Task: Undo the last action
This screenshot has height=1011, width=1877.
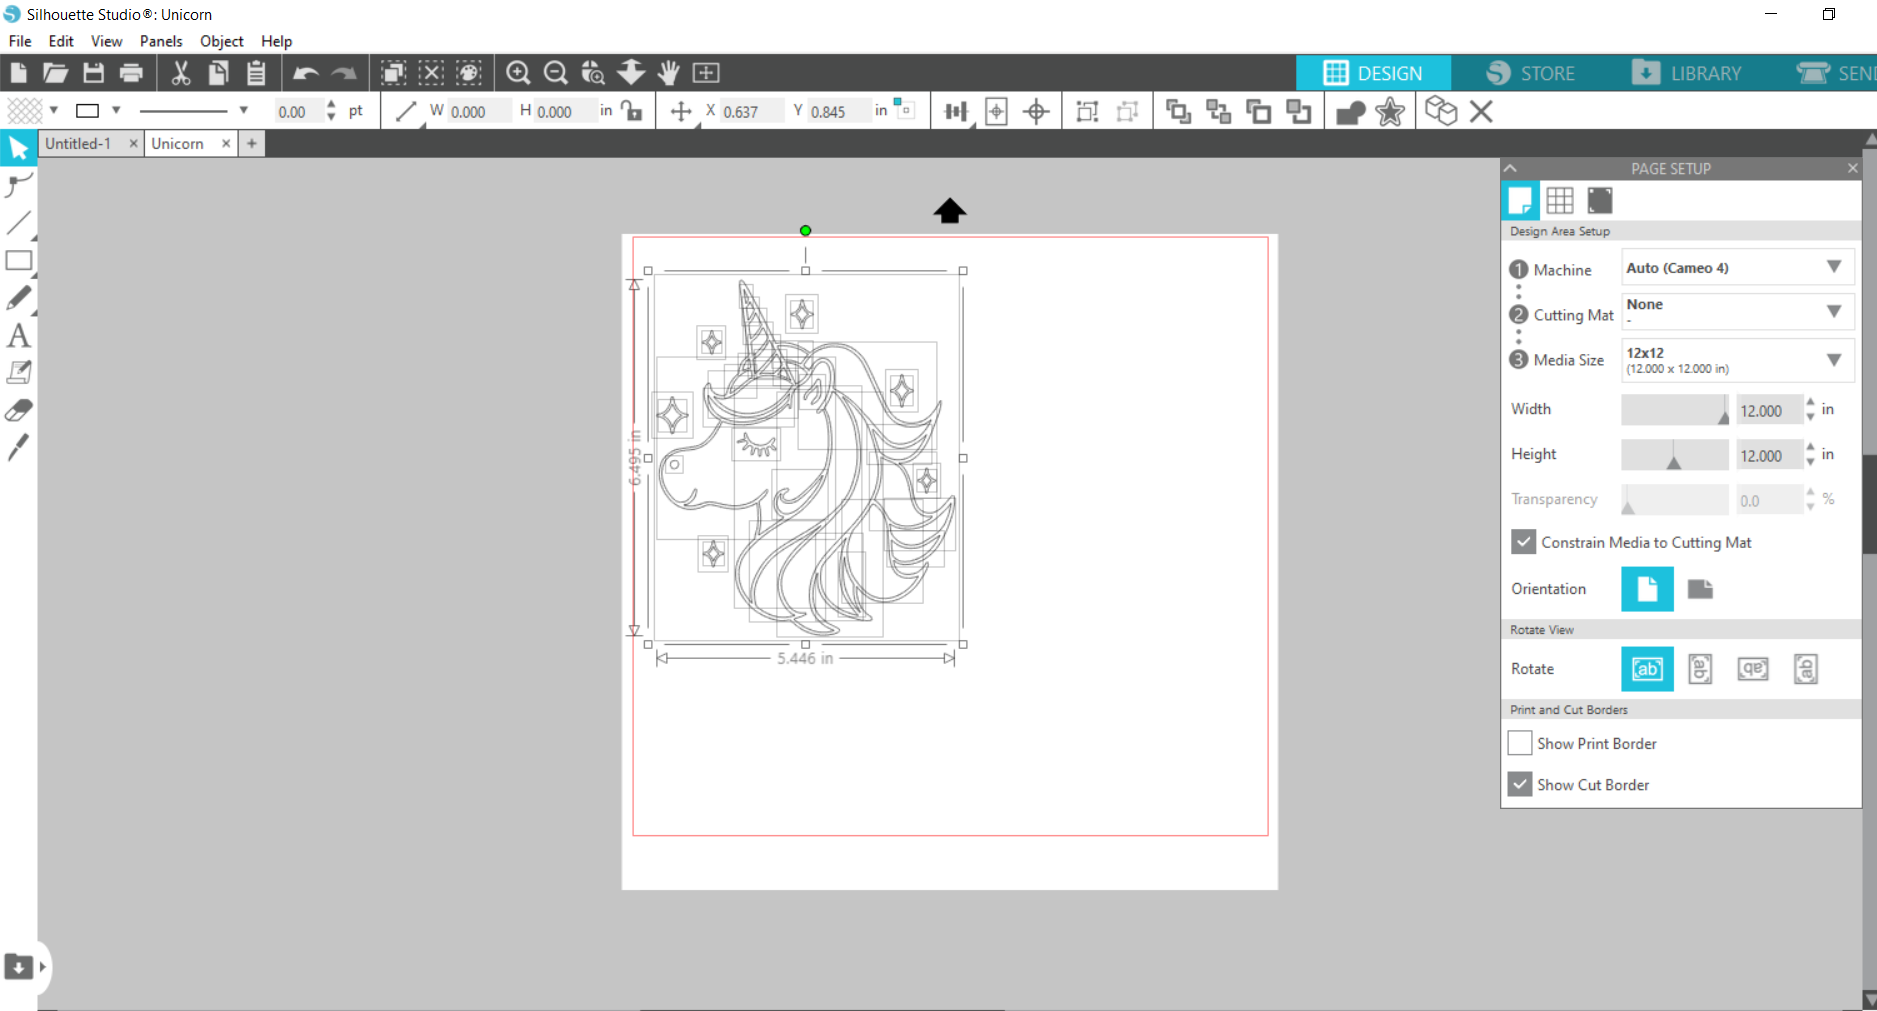Action: [306, 73]
